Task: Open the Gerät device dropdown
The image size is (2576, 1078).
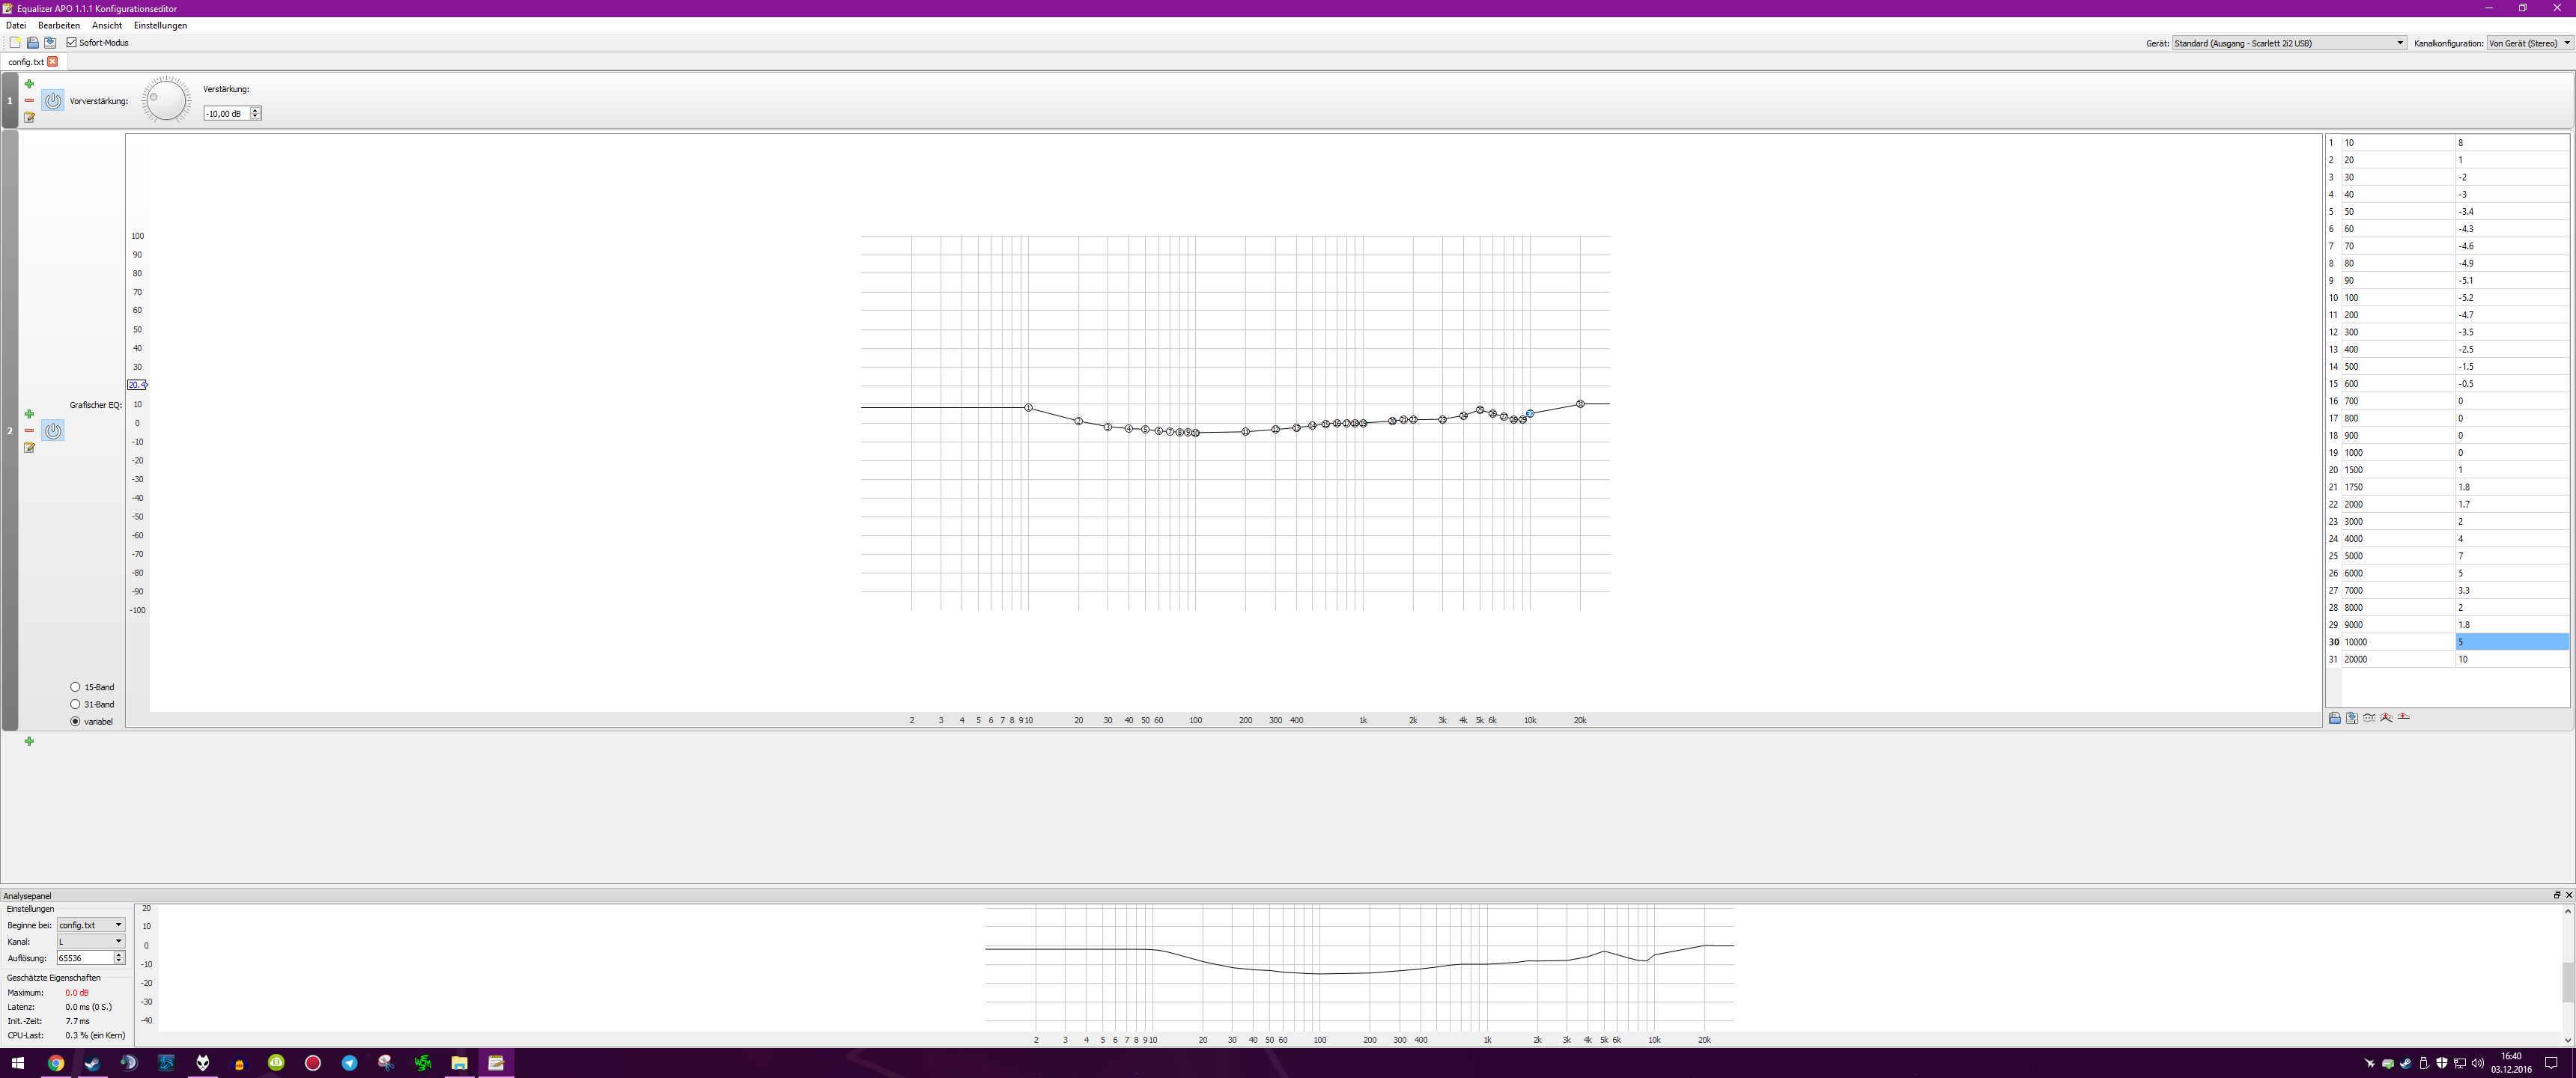Action: coord(2288,43)
